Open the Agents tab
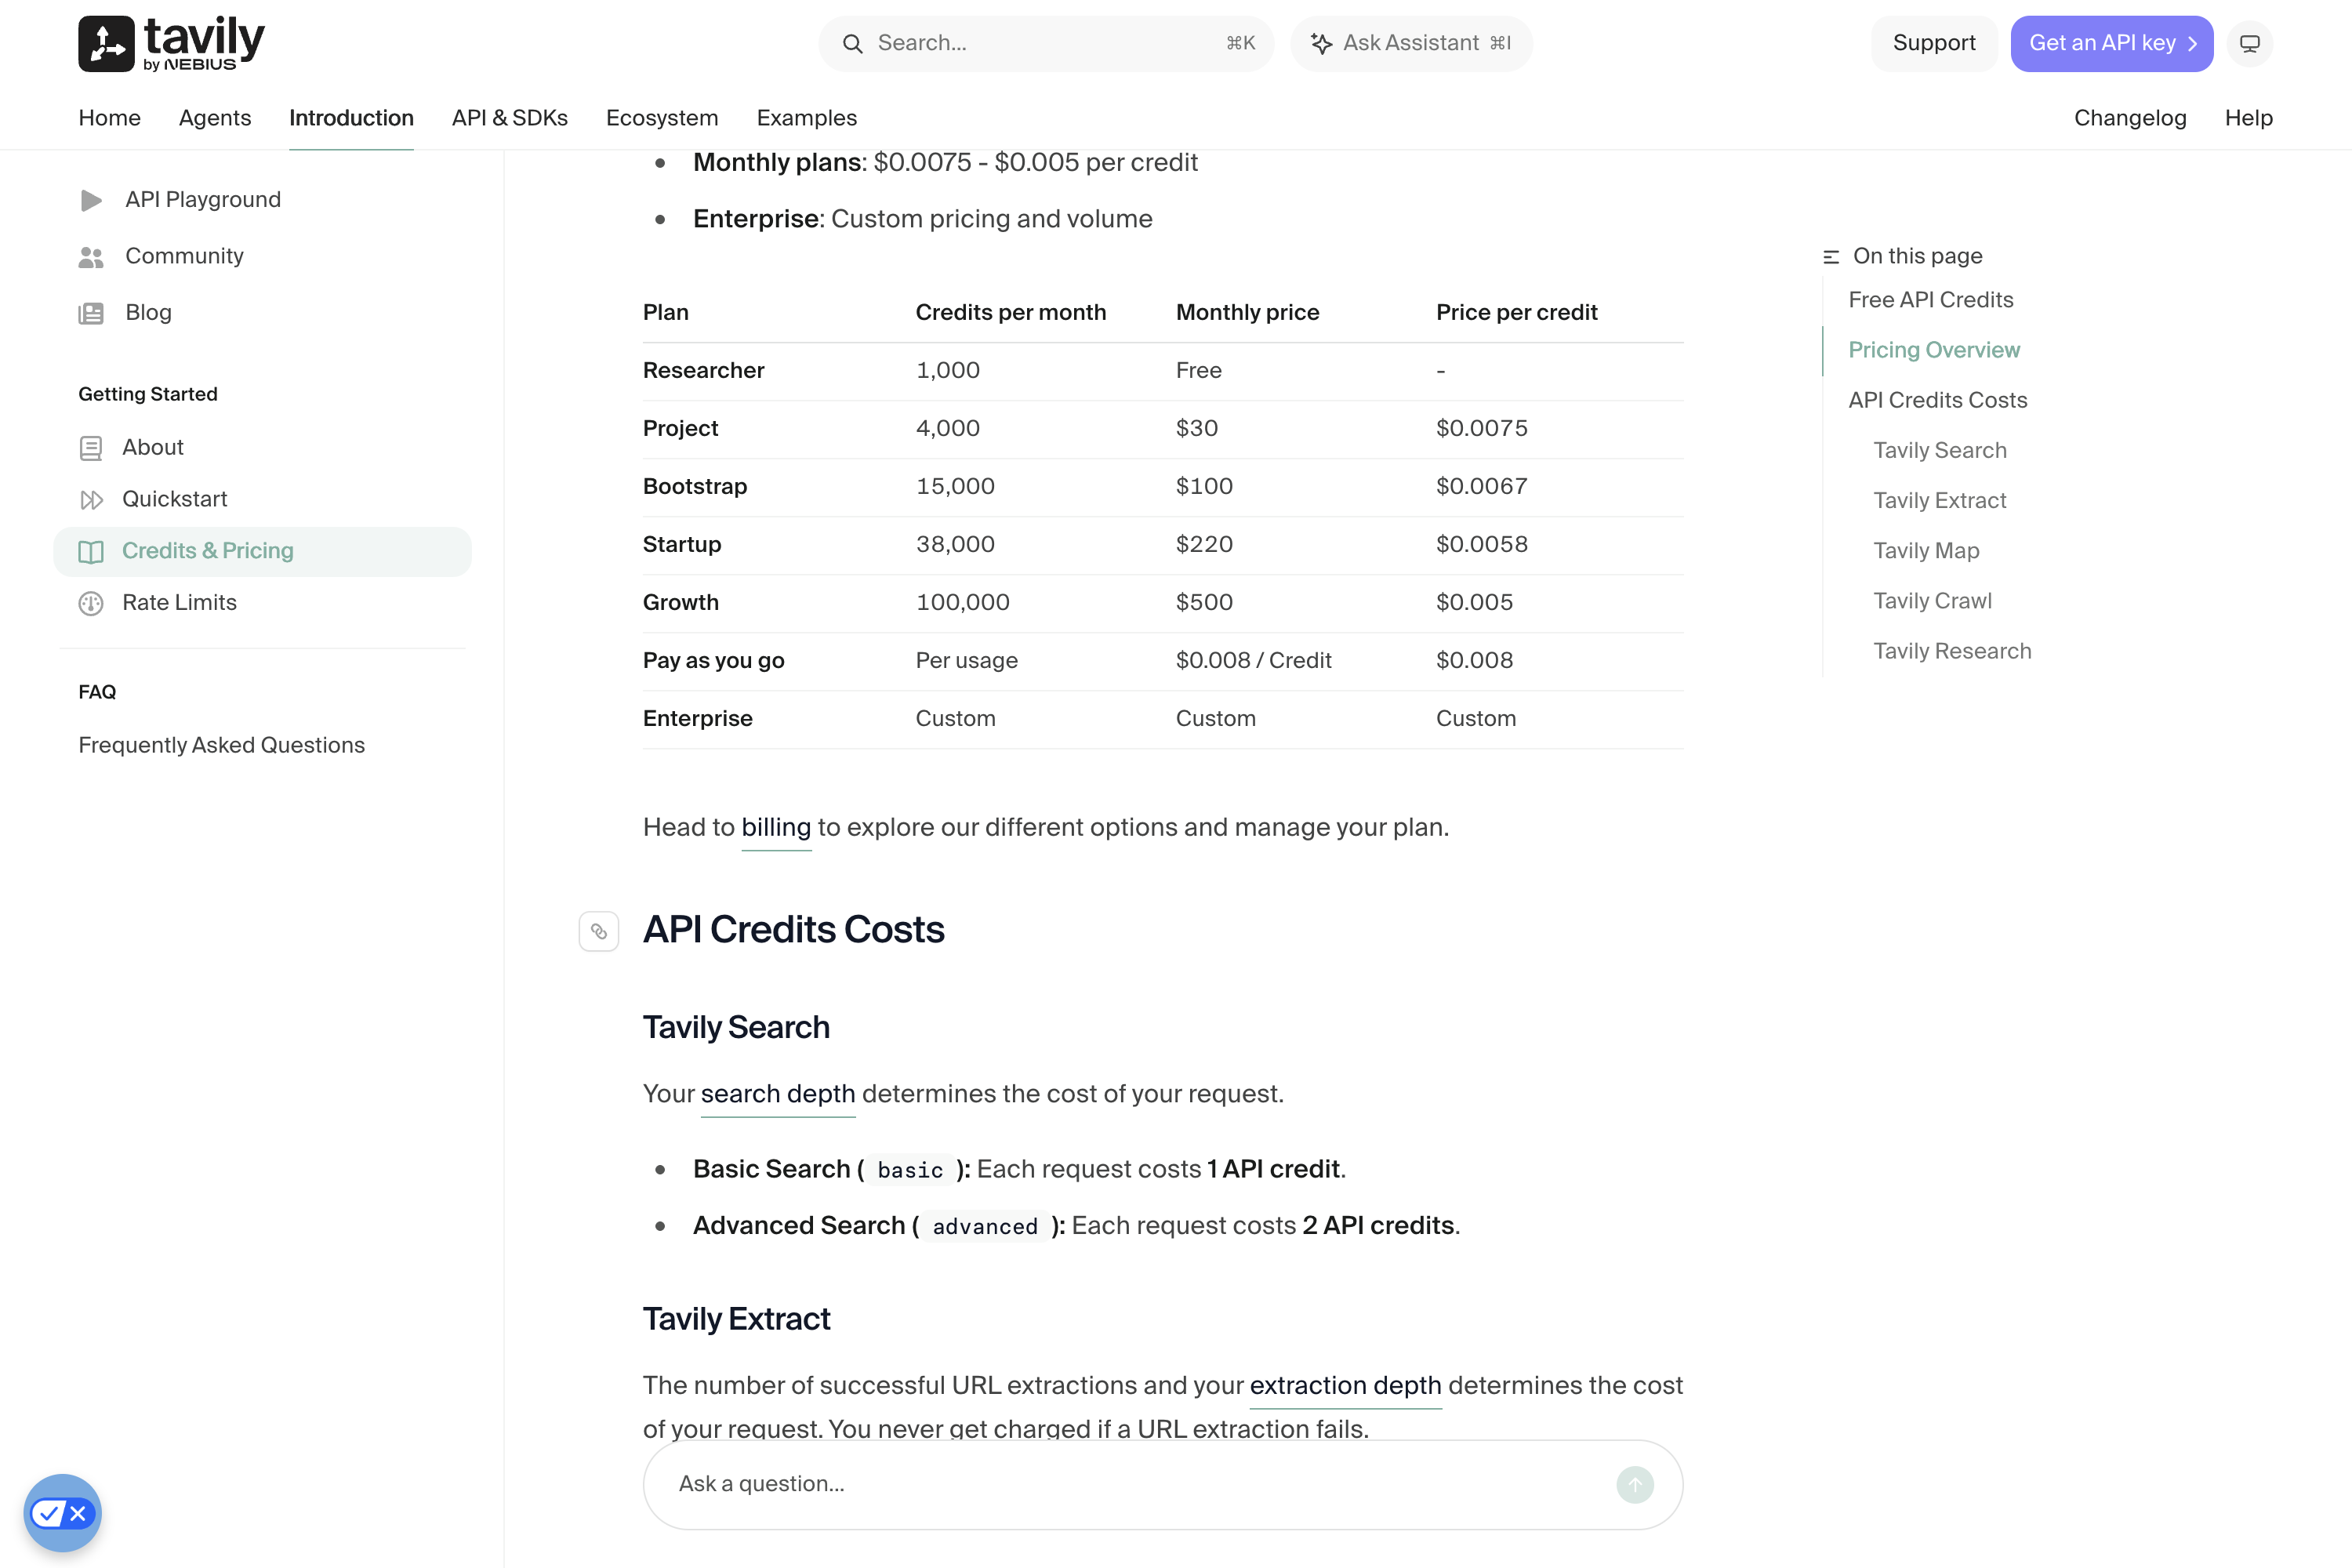Screen dimensions: 2352x1568 point(215,118)
